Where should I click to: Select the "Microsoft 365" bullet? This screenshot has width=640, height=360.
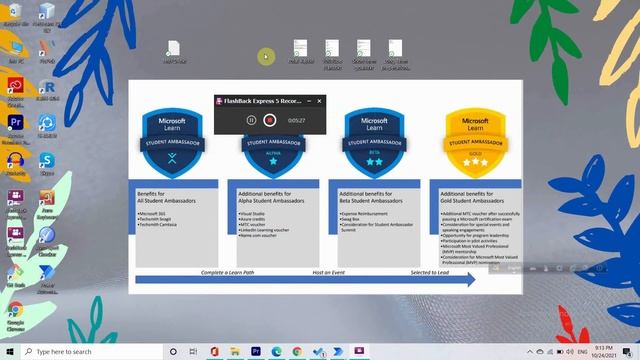tap(151, 213)
